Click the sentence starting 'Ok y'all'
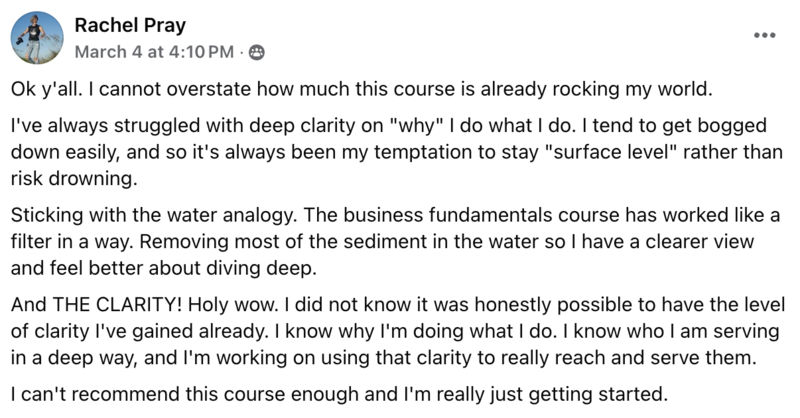800x418 pixels. (x=362, y=89)
